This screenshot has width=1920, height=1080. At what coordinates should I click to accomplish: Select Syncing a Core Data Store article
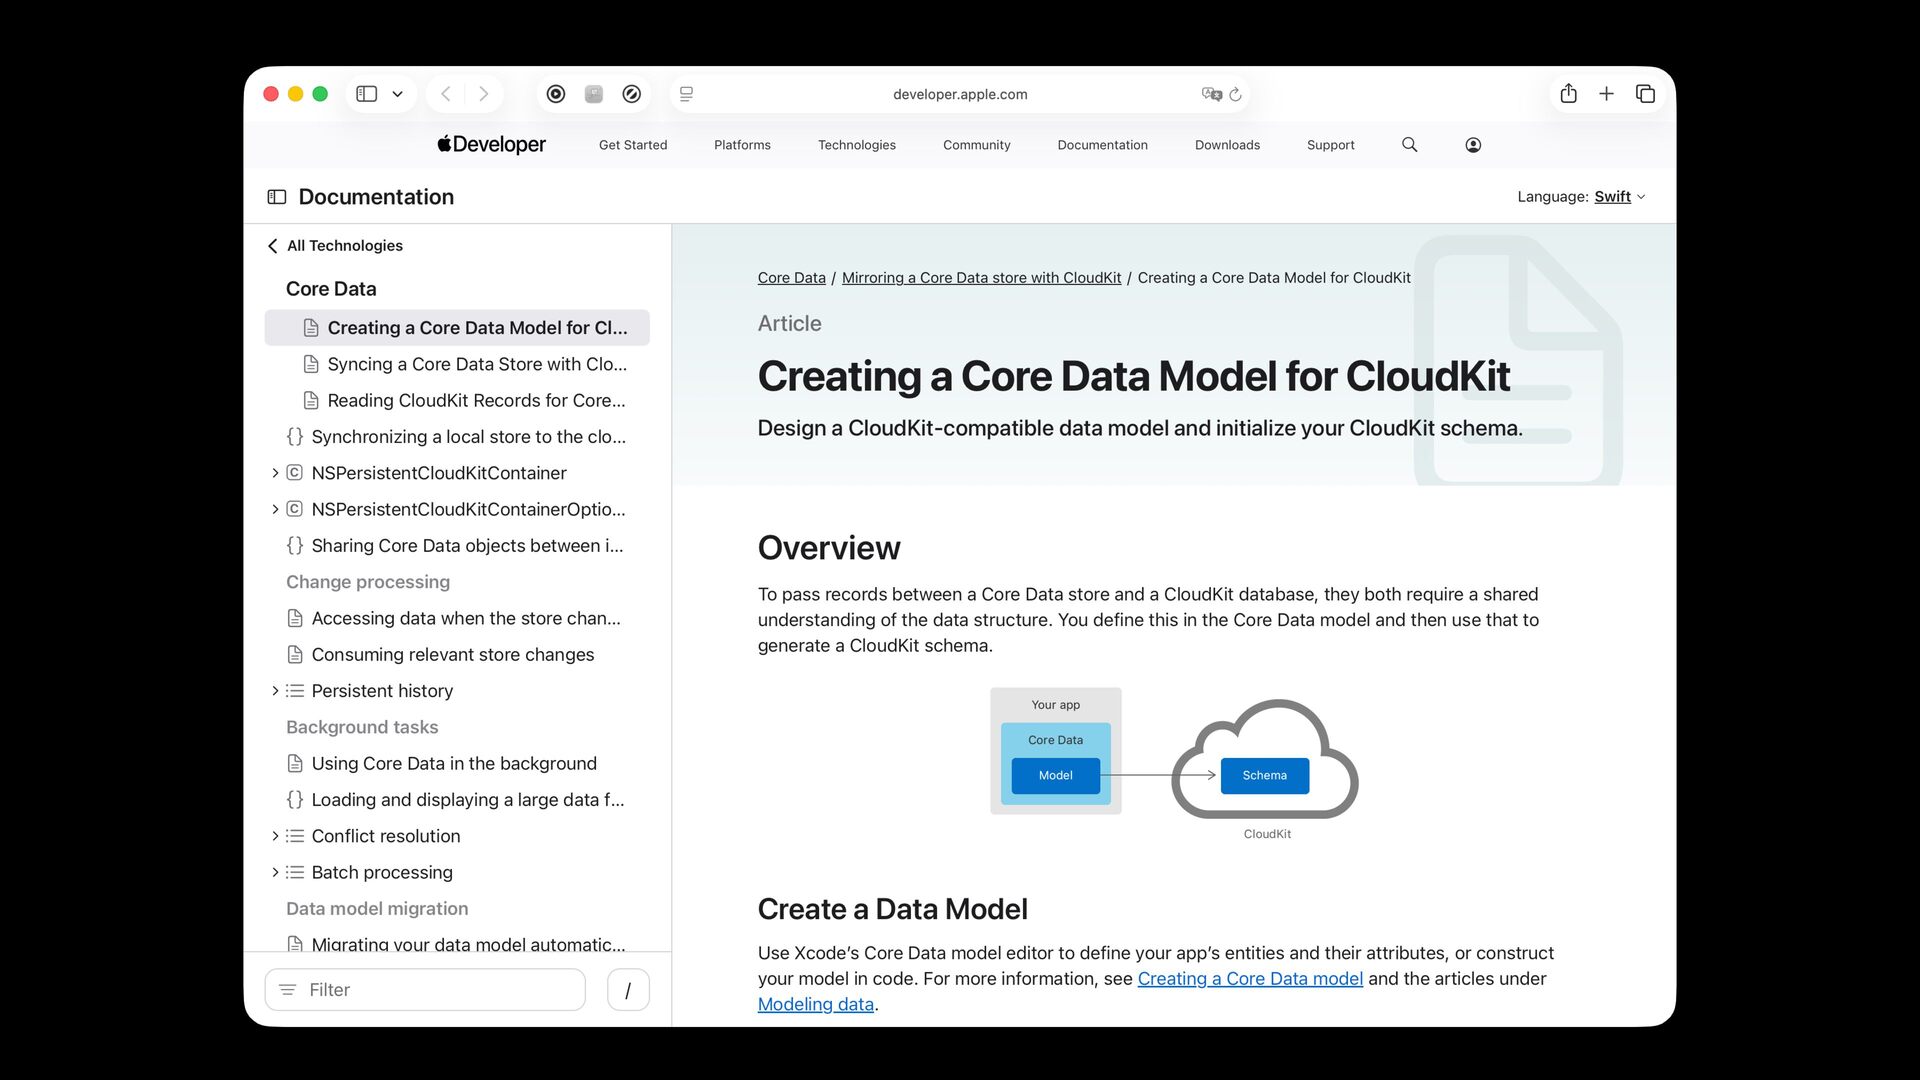click(476, 364)
